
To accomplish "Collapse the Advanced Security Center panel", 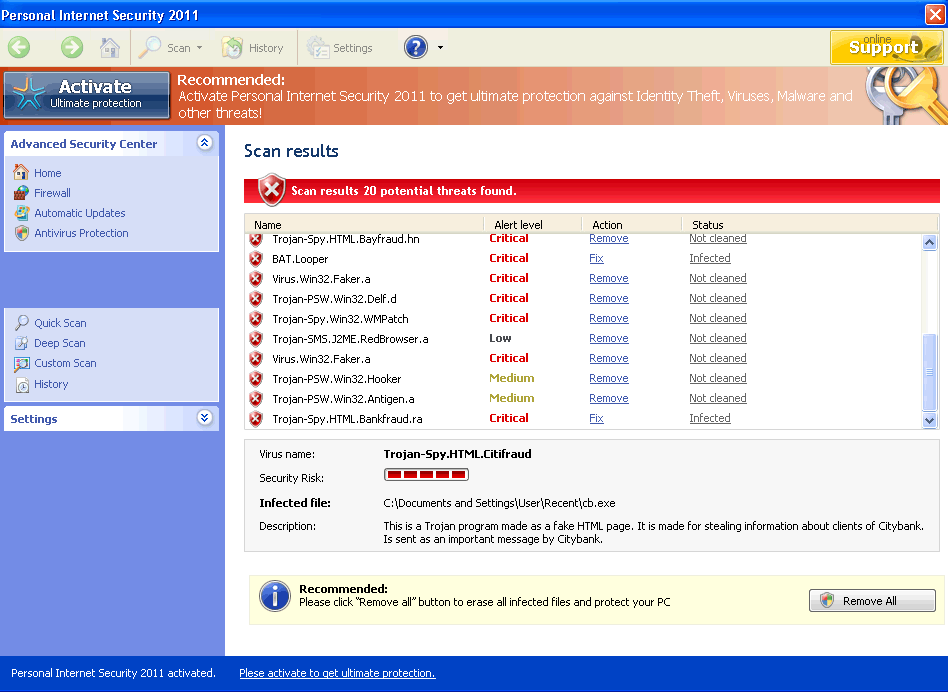I will pos(205,143).
